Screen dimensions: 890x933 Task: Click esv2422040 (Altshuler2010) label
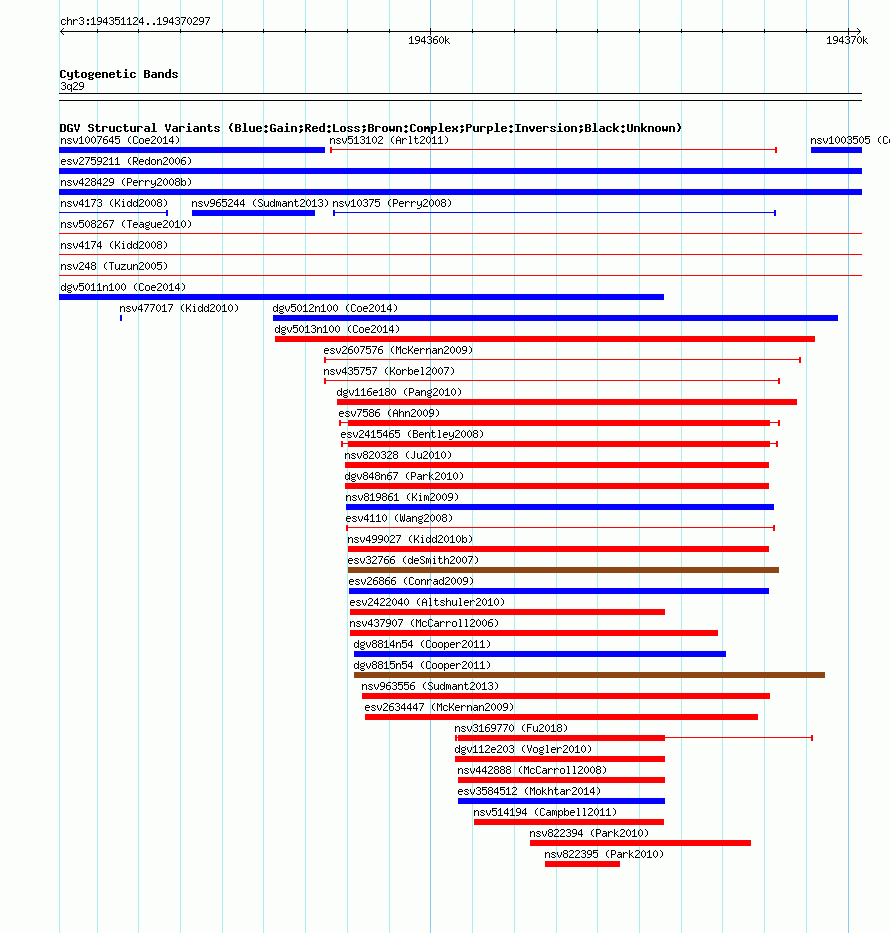pos(427,602)
